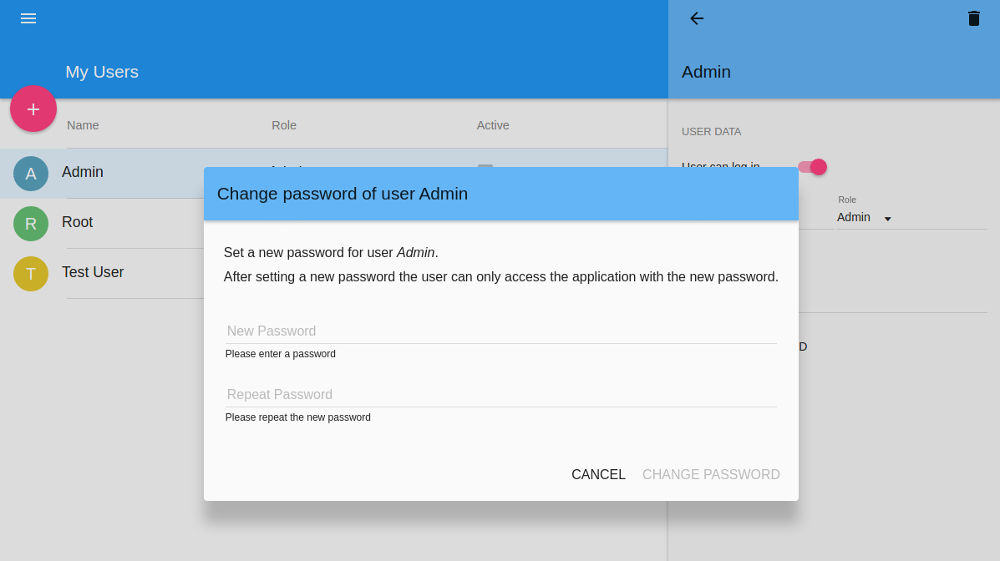1000x561 pixels.
Task: Delete user with the trash icon
Action: point(973,18)
